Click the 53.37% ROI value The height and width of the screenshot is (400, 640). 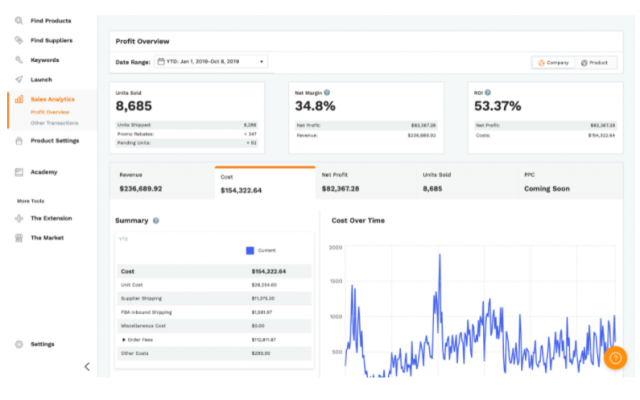pyautogui.click(x=498, y=106)
